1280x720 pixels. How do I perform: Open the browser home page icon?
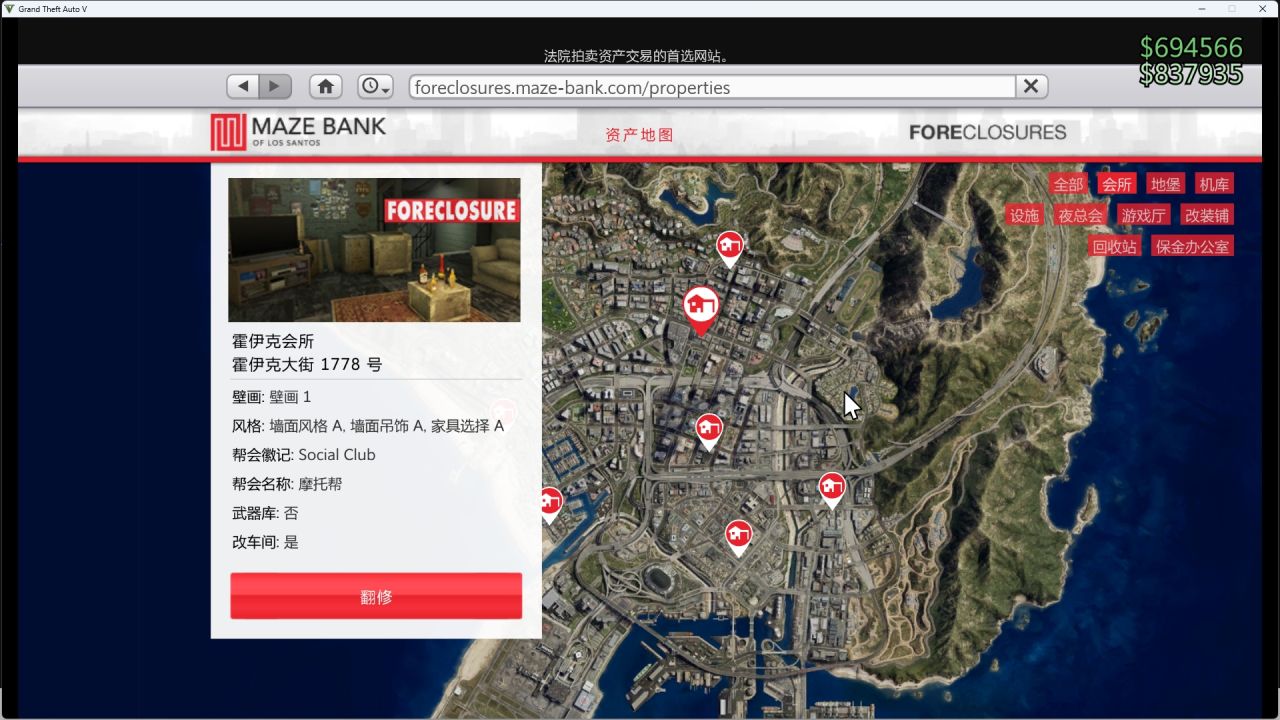coord(326,86)
